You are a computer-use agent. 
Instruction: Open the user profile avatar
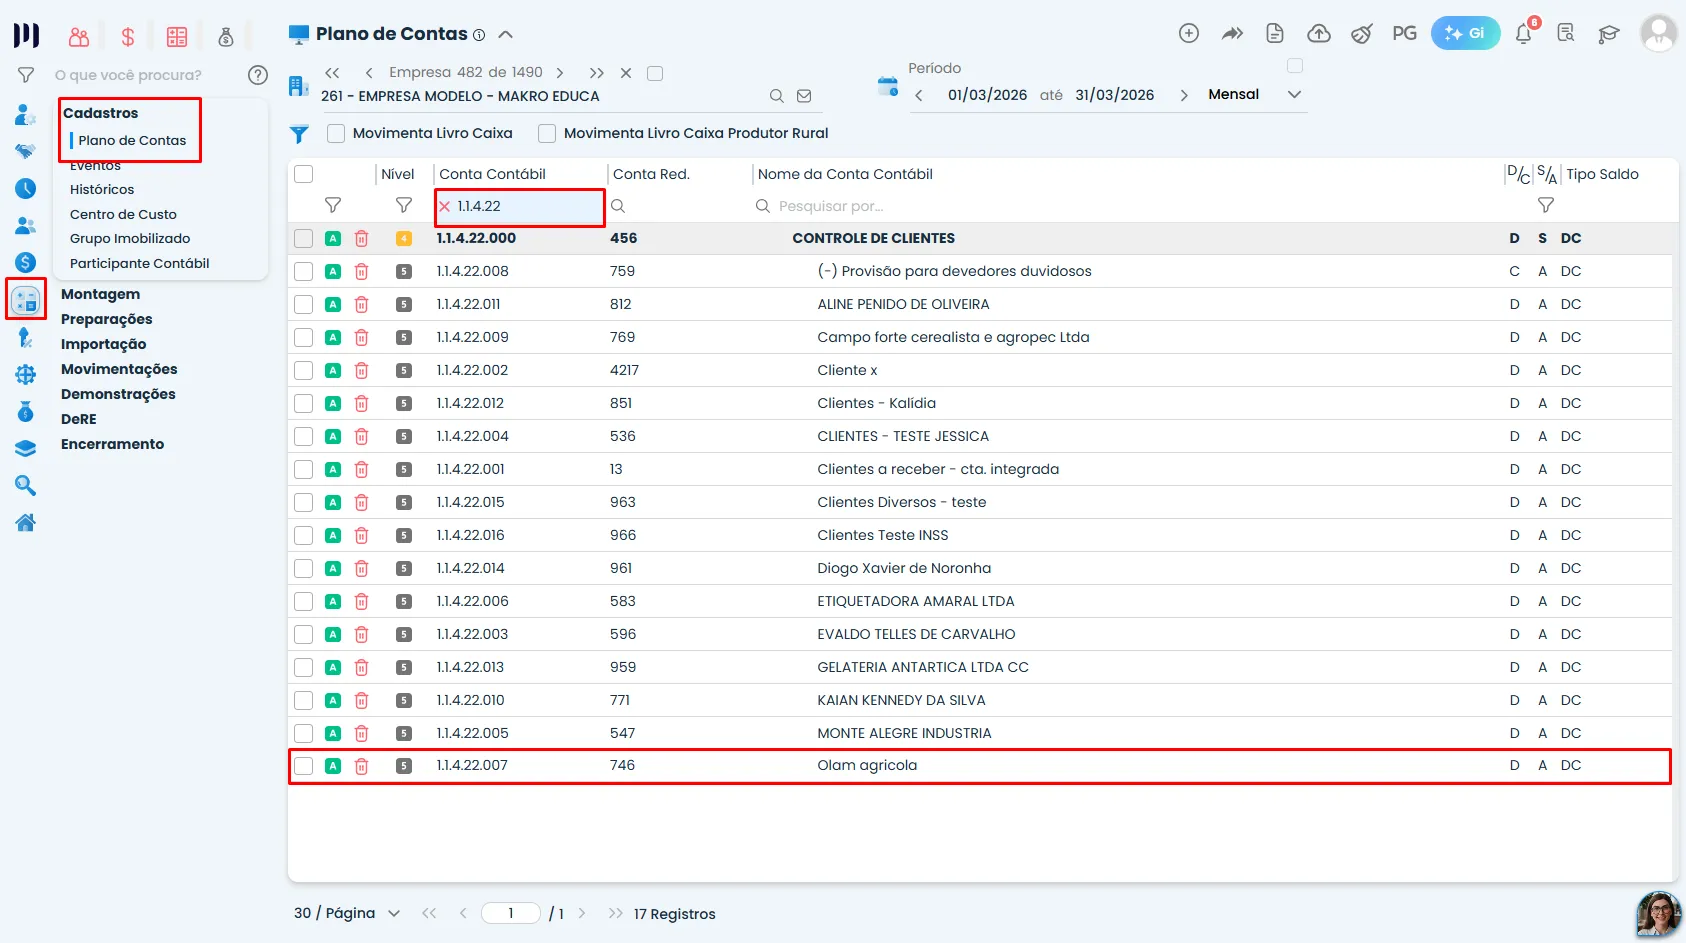[x=1658, y=34]
